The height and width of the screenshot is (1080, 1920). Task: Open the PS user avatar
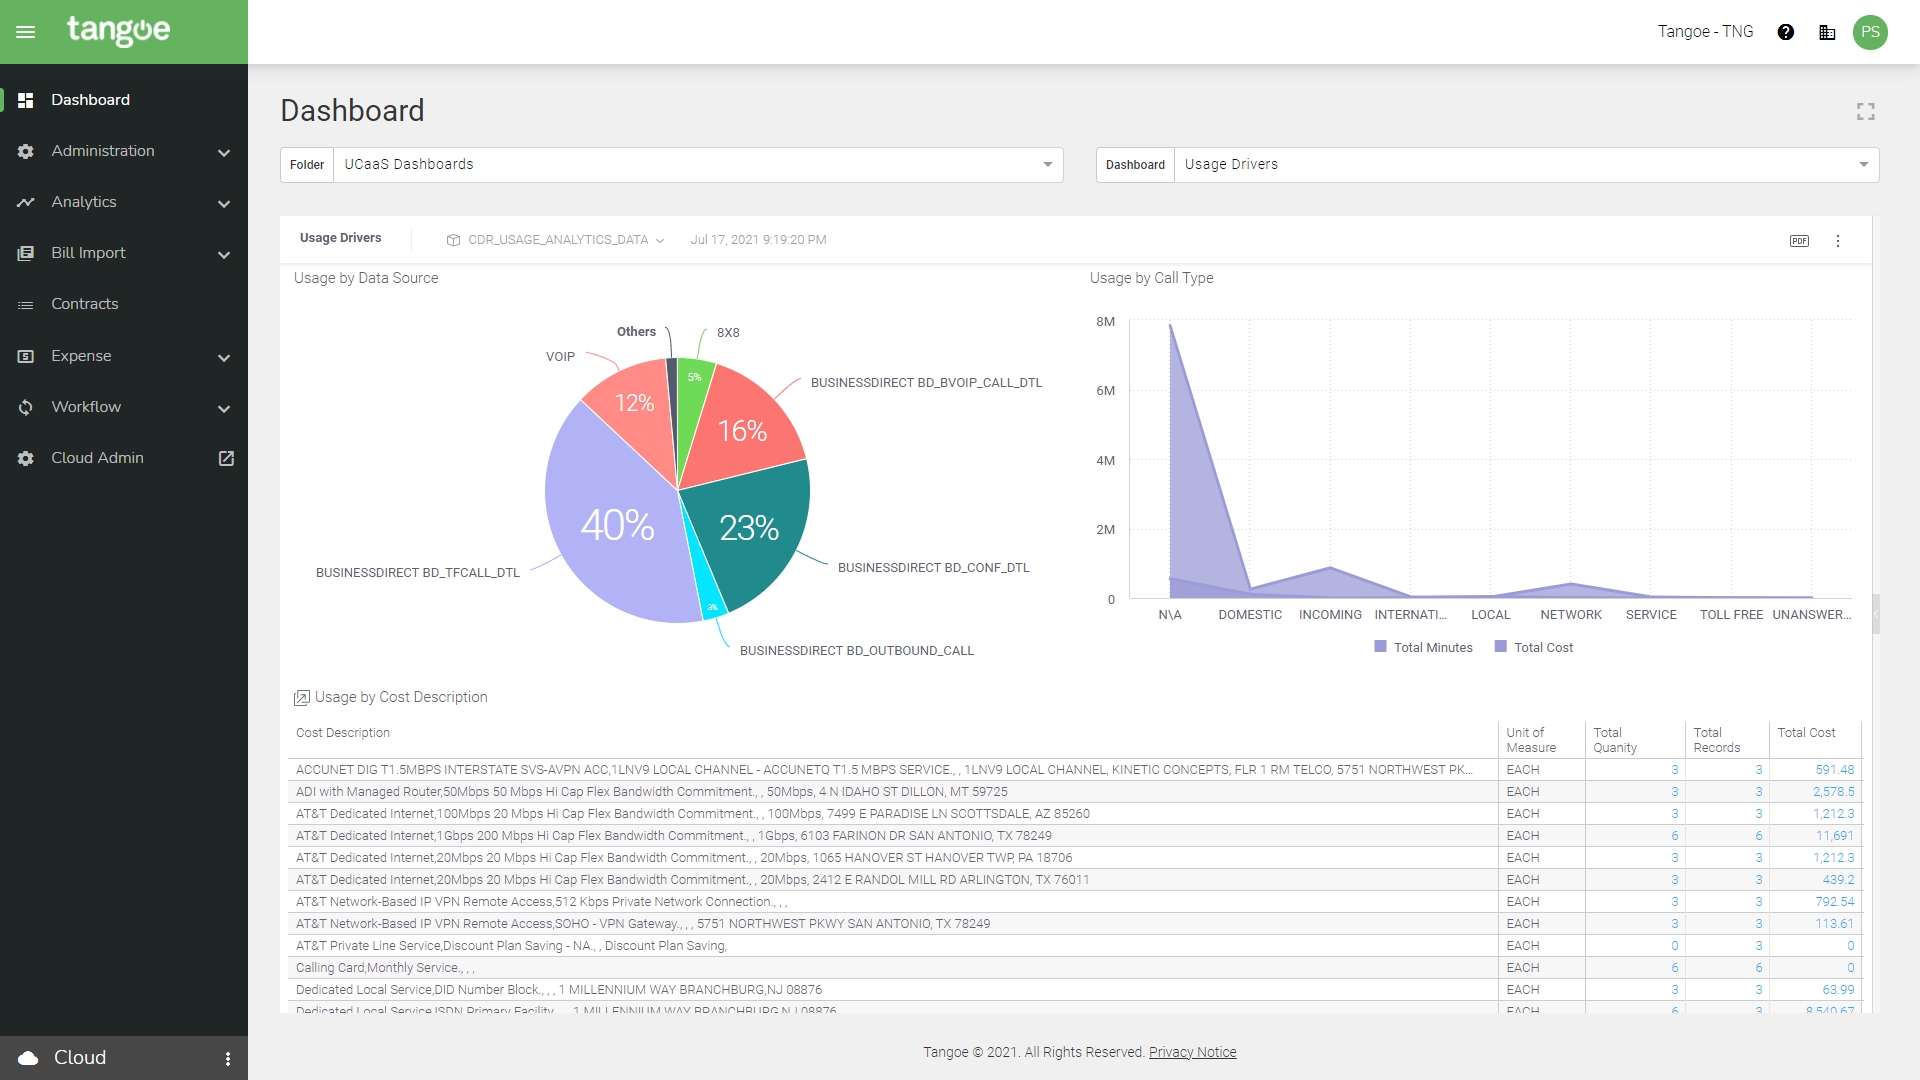coord(1870,32)
